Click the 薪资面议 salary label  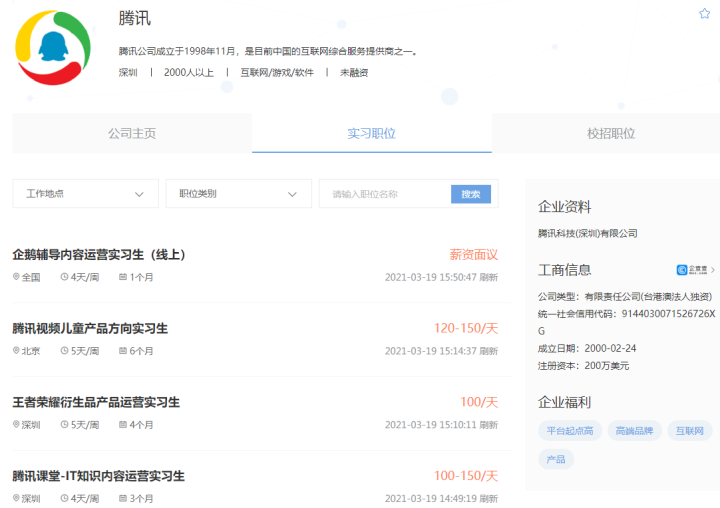point(473,254)
